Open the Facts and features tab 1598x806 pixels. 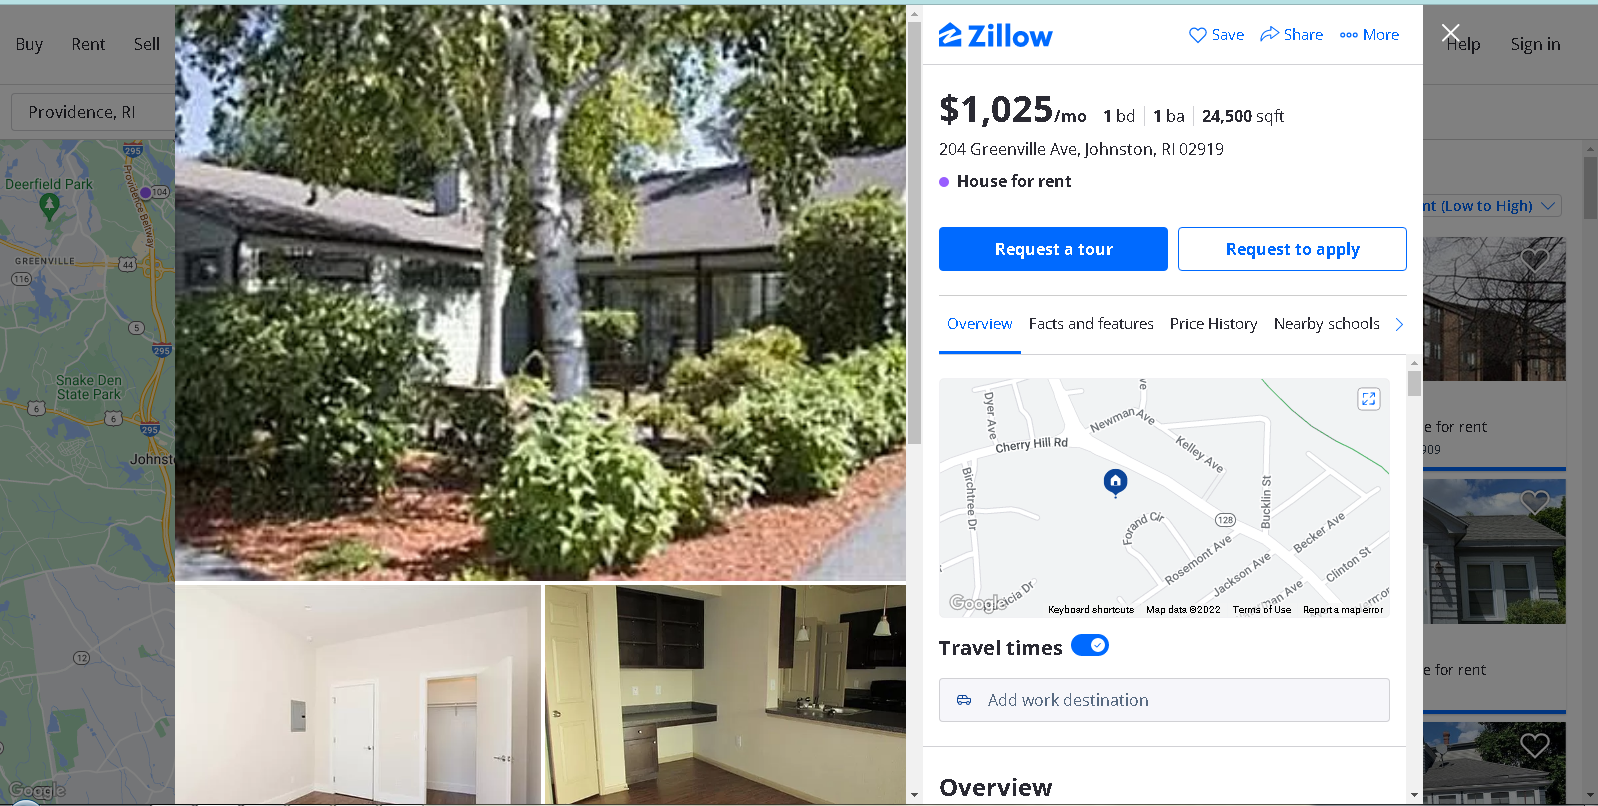(x=1091, y=324)
